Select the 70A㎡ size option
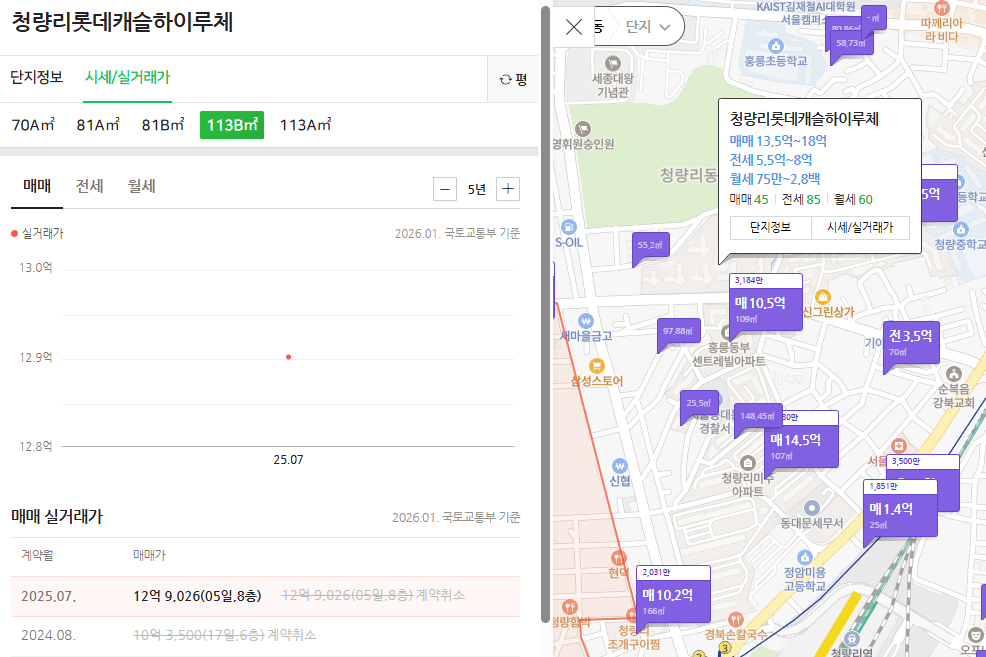The height and width of the screenshot is (657, 986). coord(31,127)
